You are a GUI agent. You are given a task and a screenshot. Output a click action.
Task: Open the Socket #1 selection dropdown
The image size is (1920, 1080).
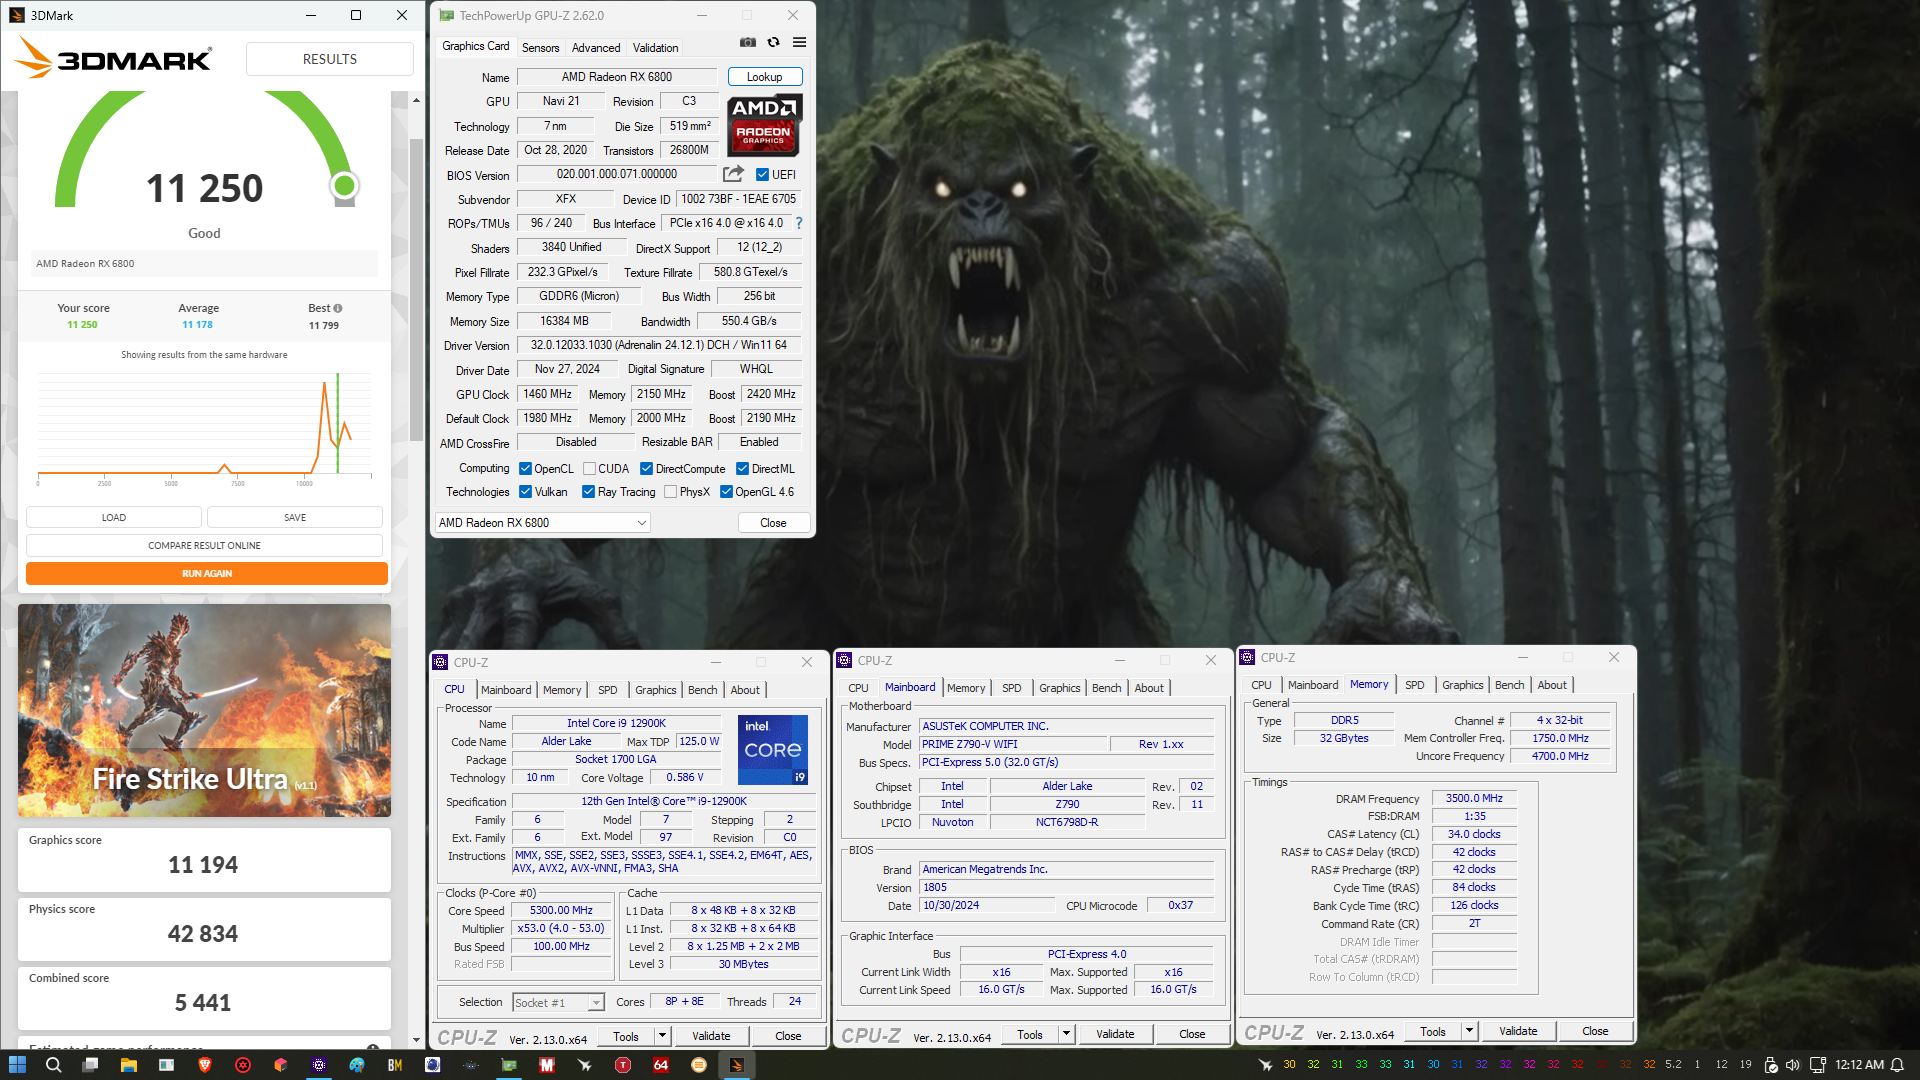click(x=558, y=1002)
